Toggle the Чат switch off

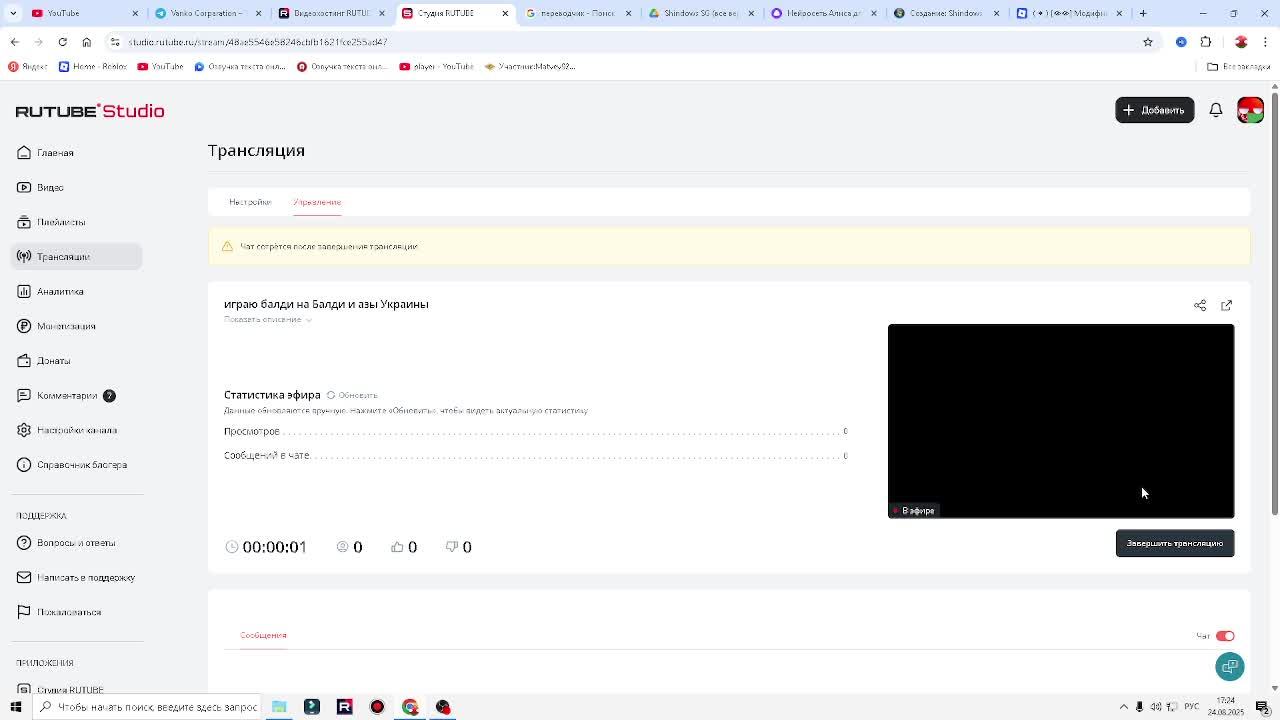[x=1225, y=636]
